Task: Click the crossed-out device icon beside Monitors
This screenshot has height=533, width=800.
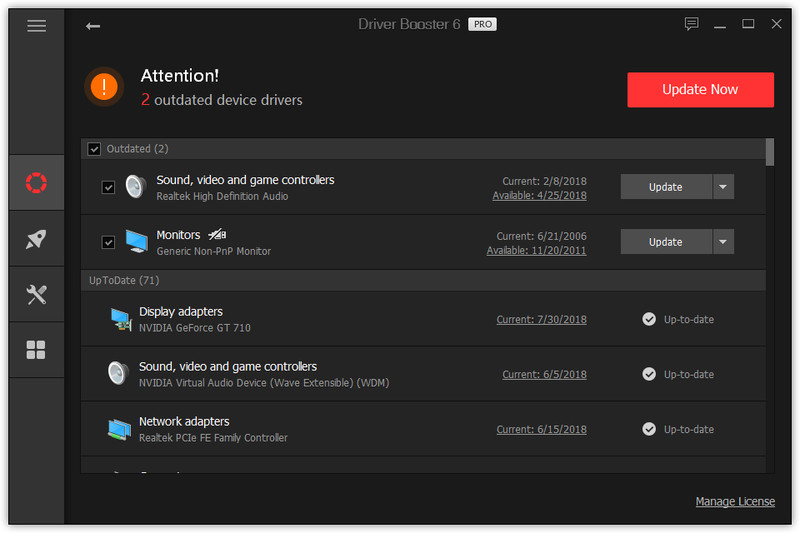Action: point(217,235)
